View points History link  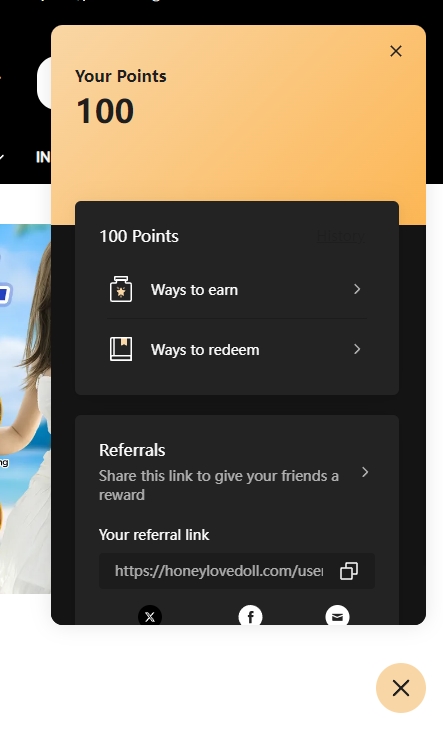click(341, 236)
